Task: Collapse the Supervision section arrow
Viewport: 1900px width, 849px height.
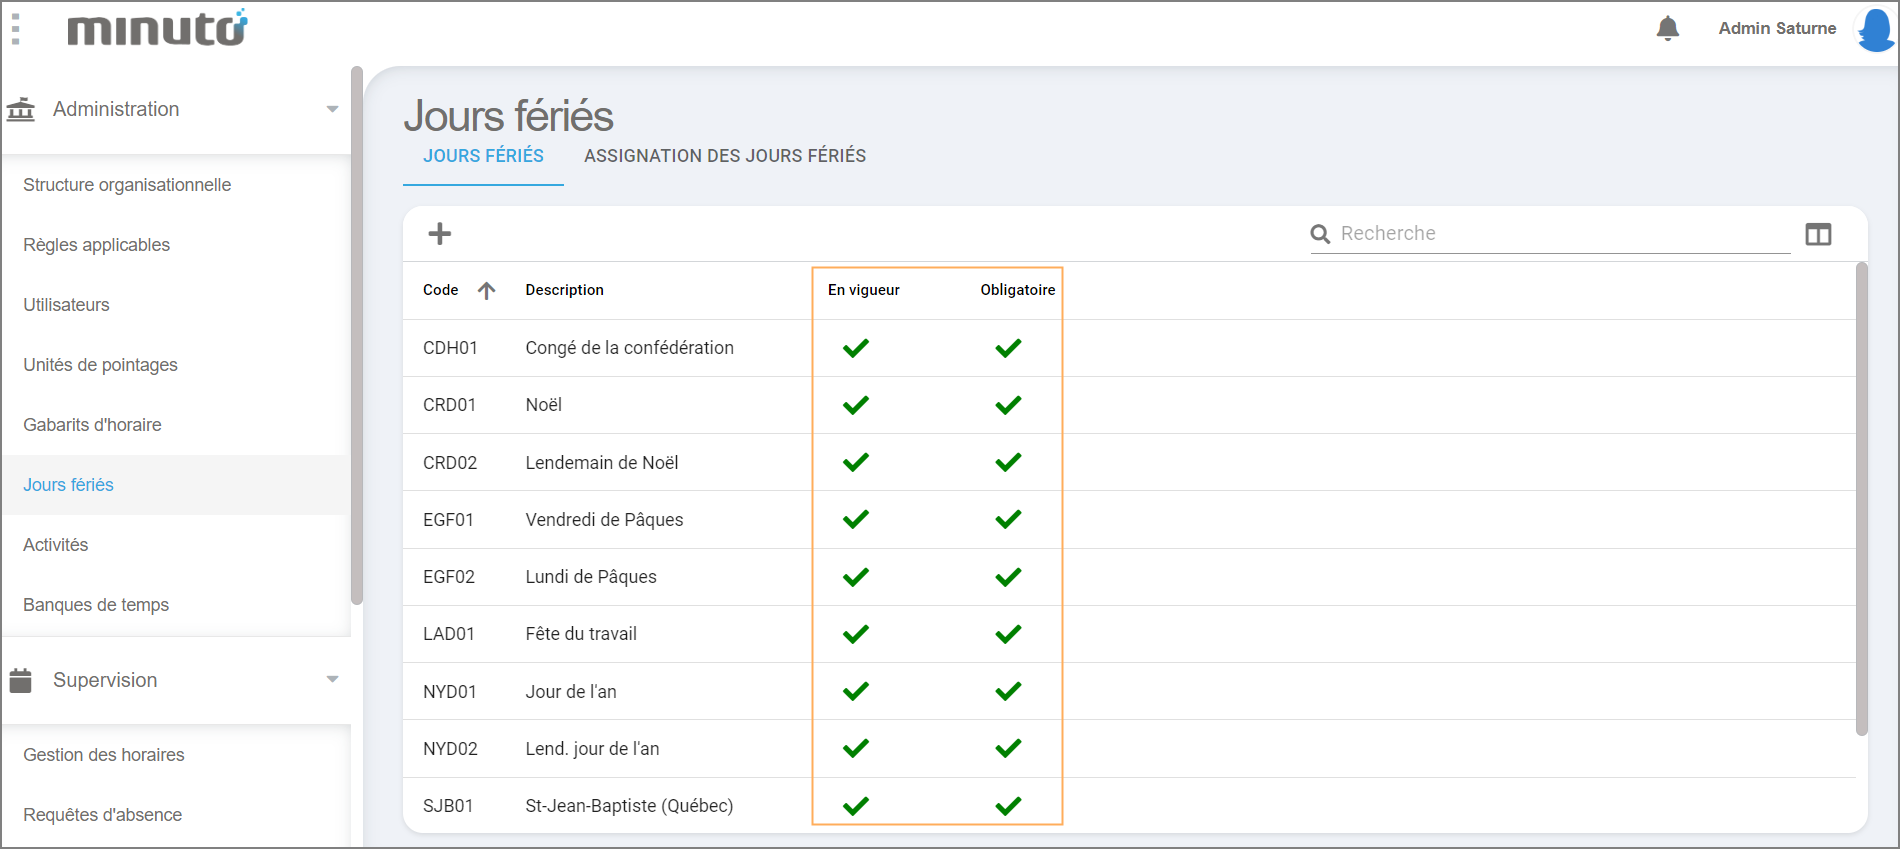Action: coord(332,680)
